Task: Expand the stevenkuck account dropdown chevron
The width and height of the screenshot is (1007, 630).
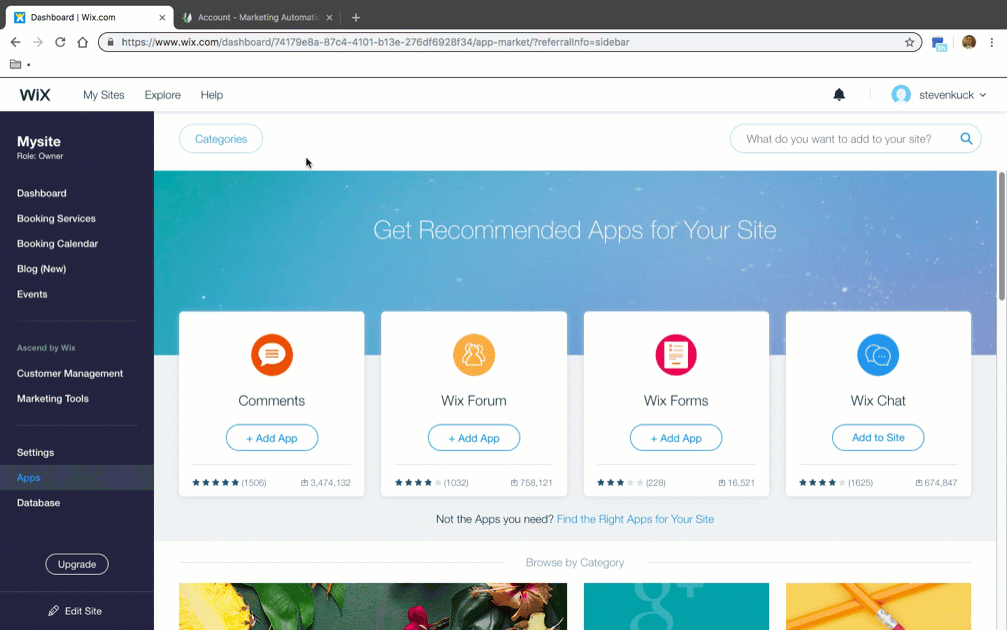Action: [x=983, y=95]
